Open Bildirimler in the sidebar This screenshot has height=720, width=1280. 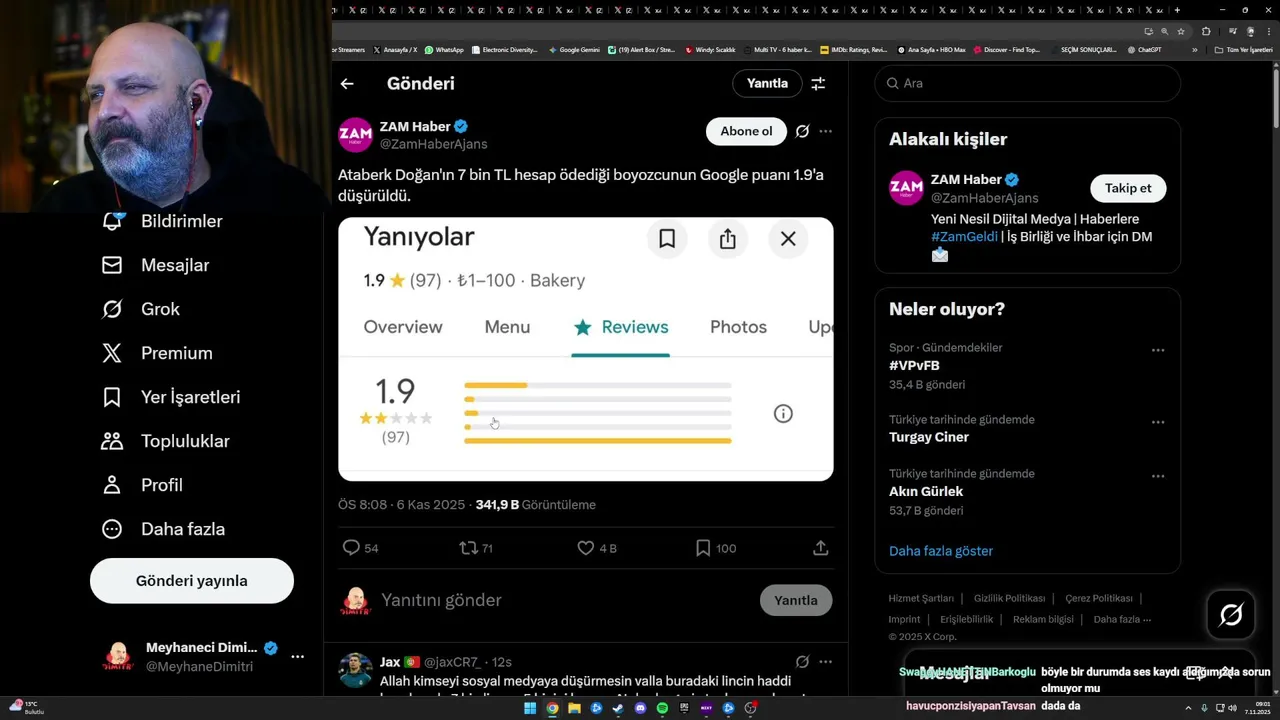[x=163, y=221]
